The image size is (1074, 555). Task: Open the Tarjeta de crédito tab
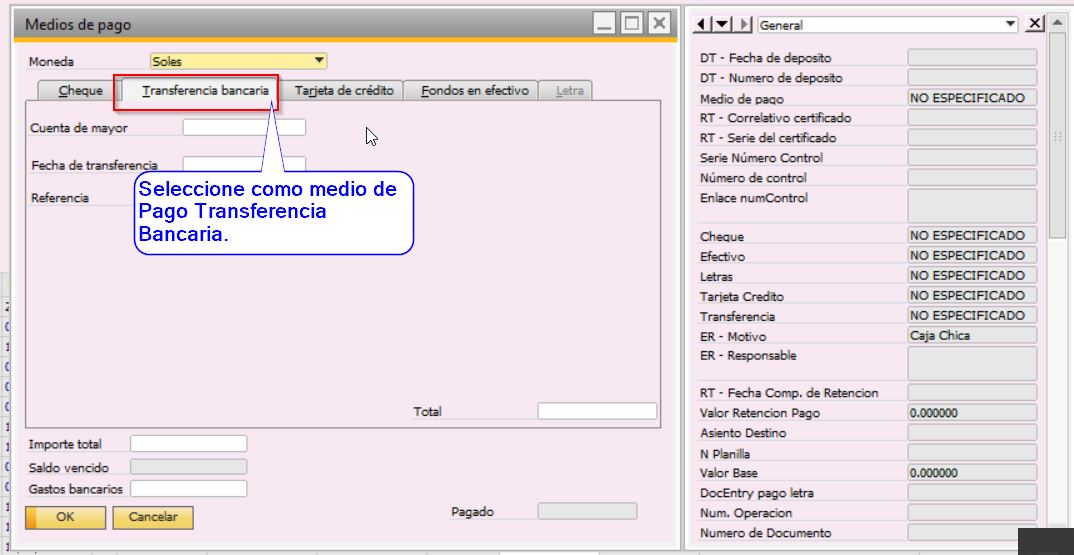click(x=344, y=91)
